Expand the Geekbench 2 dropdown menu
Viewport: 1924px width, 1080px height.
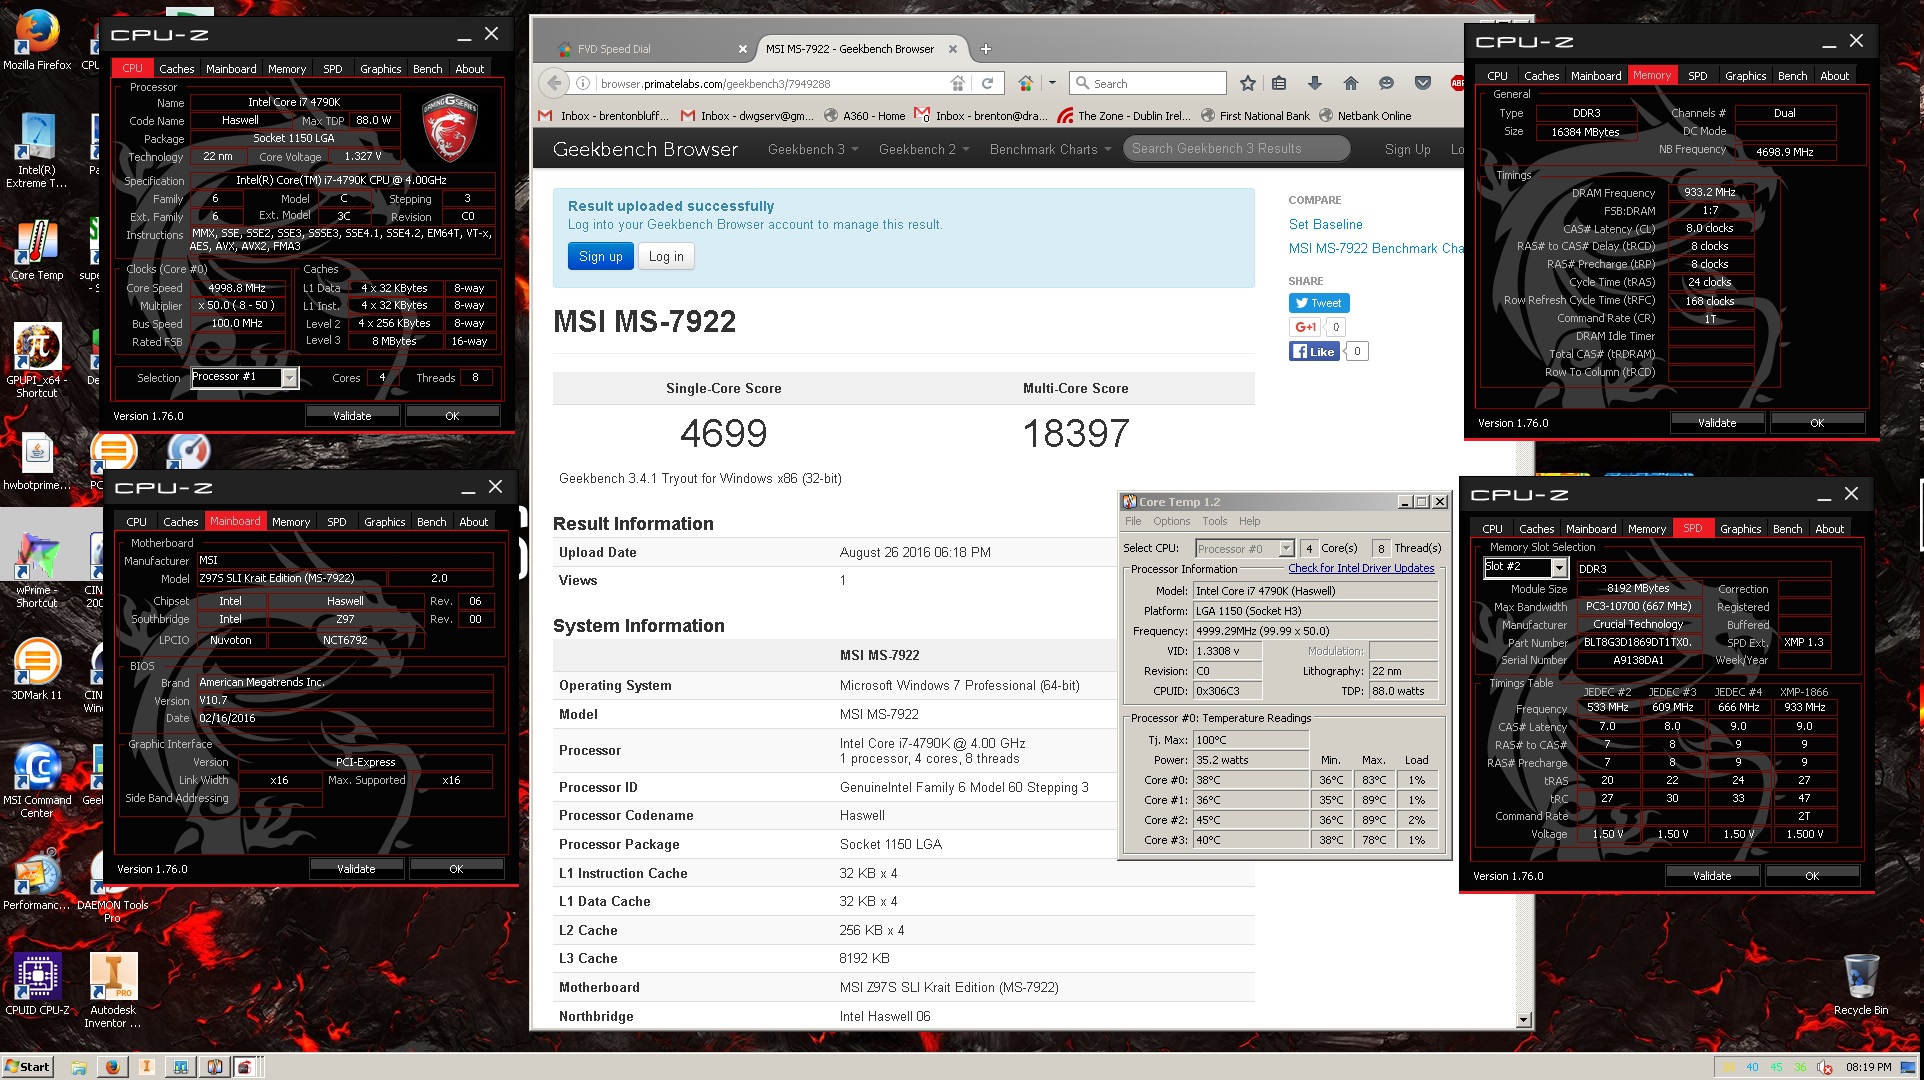pos(923,149)
